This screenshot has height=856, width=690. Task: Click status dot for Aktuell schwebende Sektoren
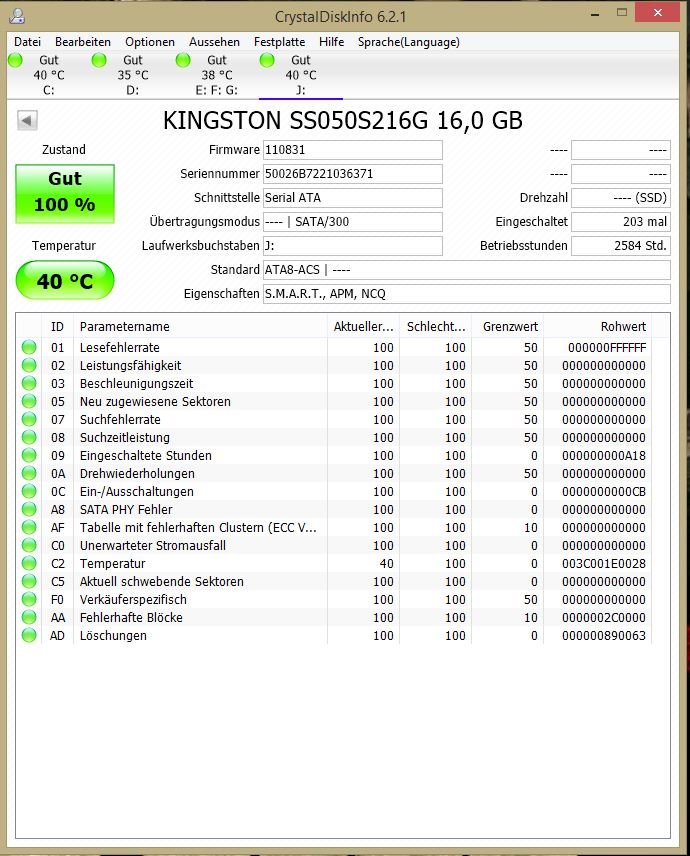tap(29, 581)
